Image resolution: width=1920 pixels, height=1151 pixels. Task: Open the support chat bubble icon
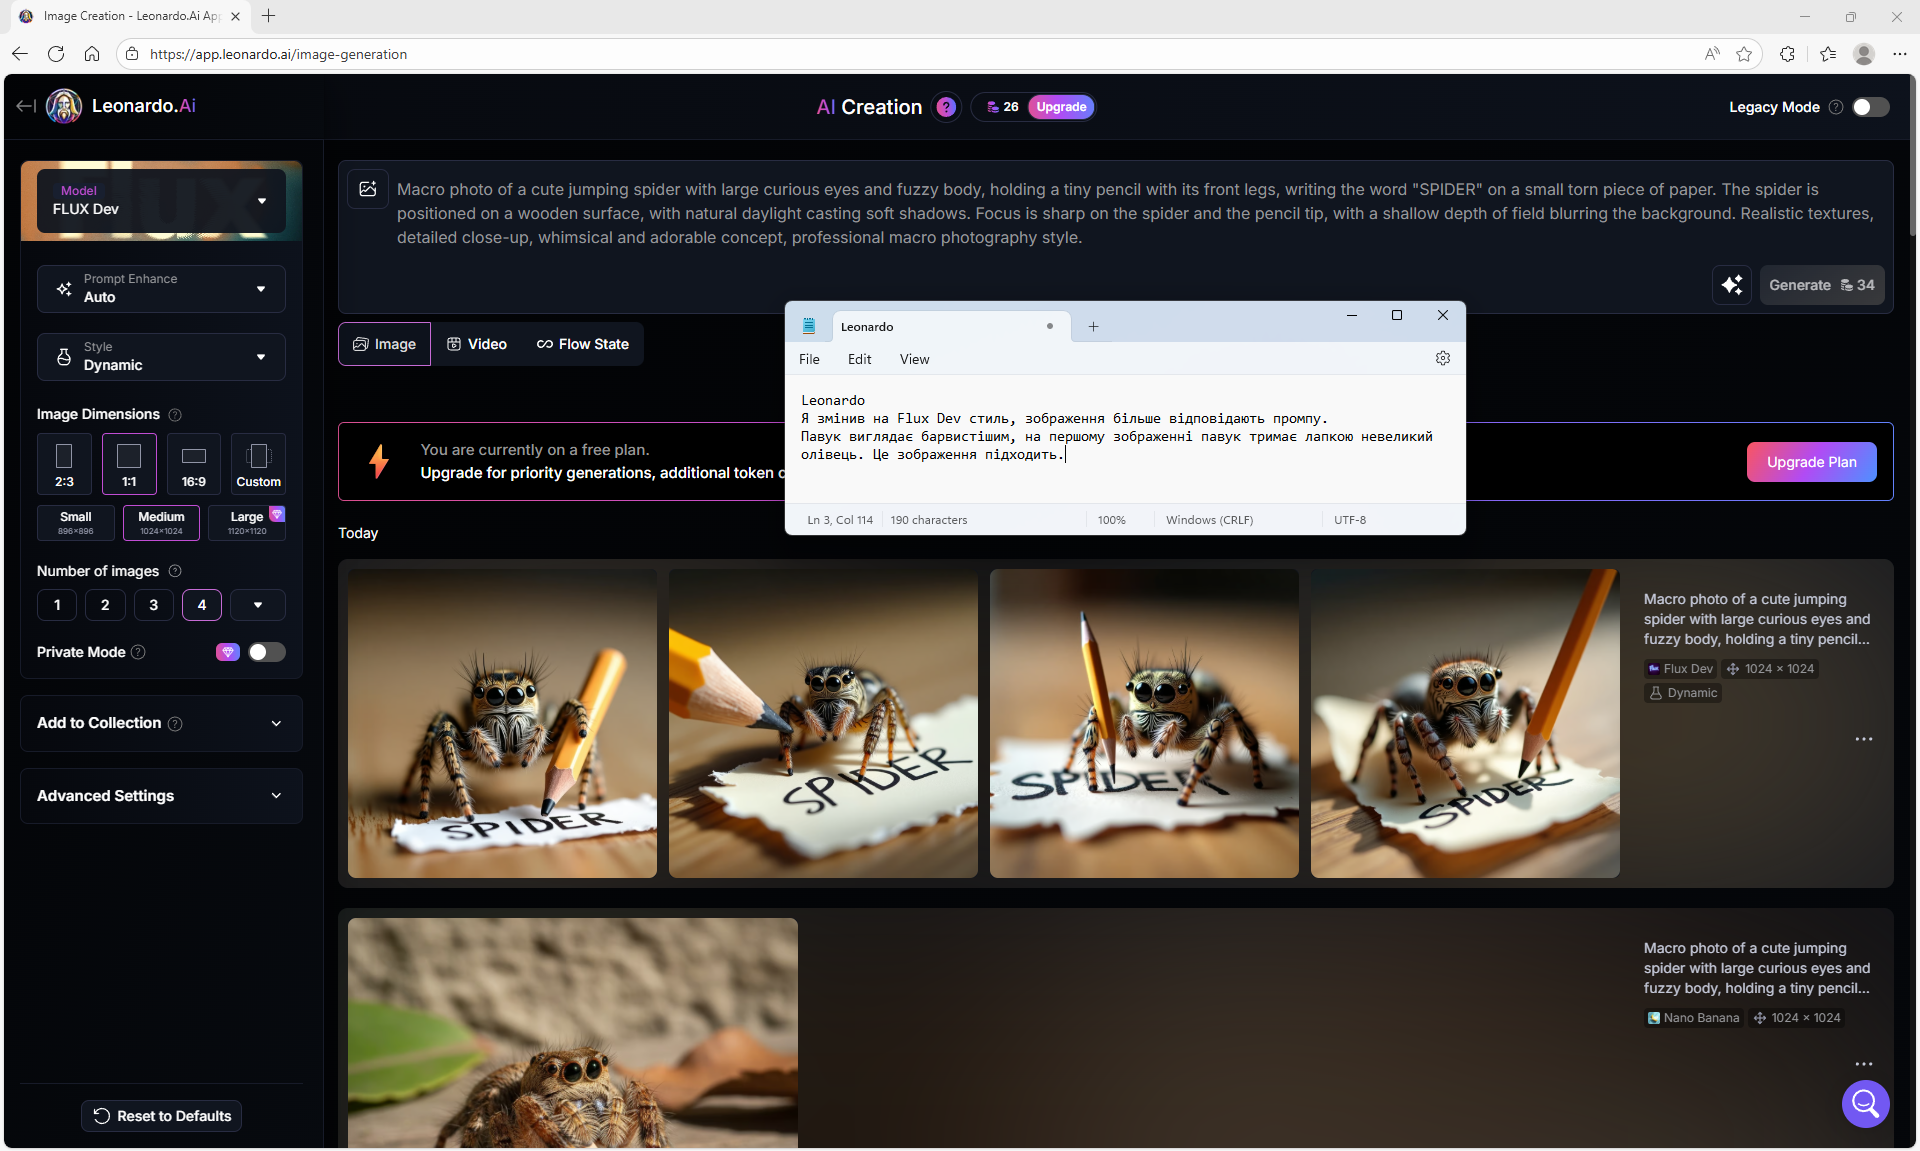pyautogui.click(x=1865, y=1103)
